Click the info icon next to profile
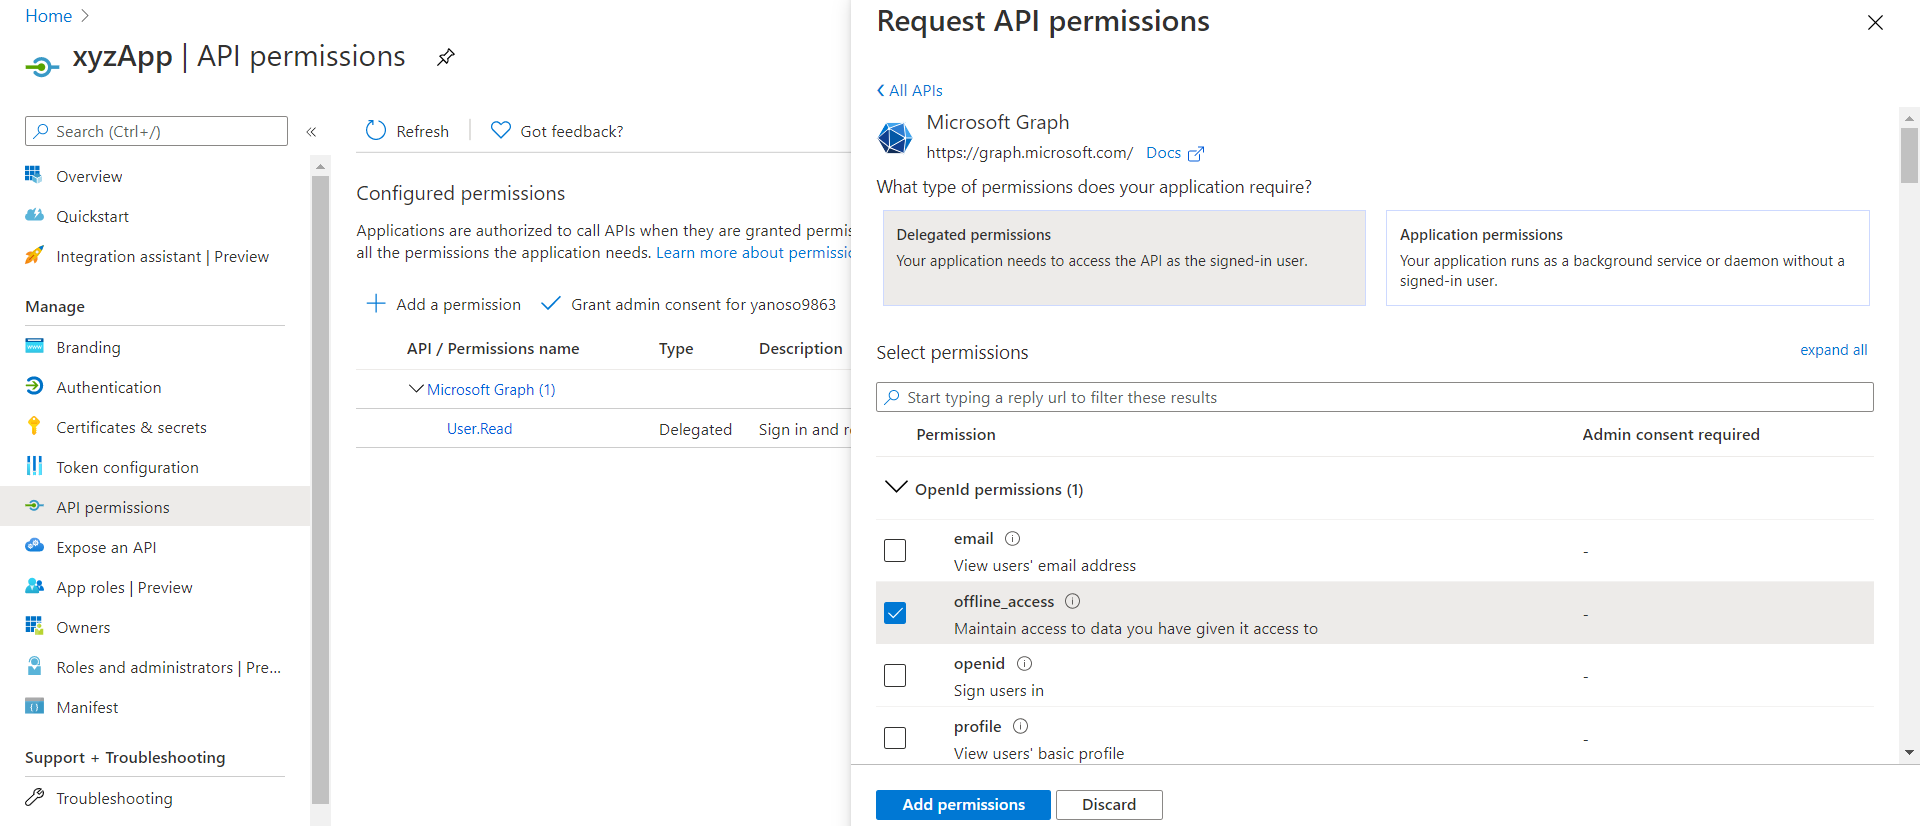 1020,726
